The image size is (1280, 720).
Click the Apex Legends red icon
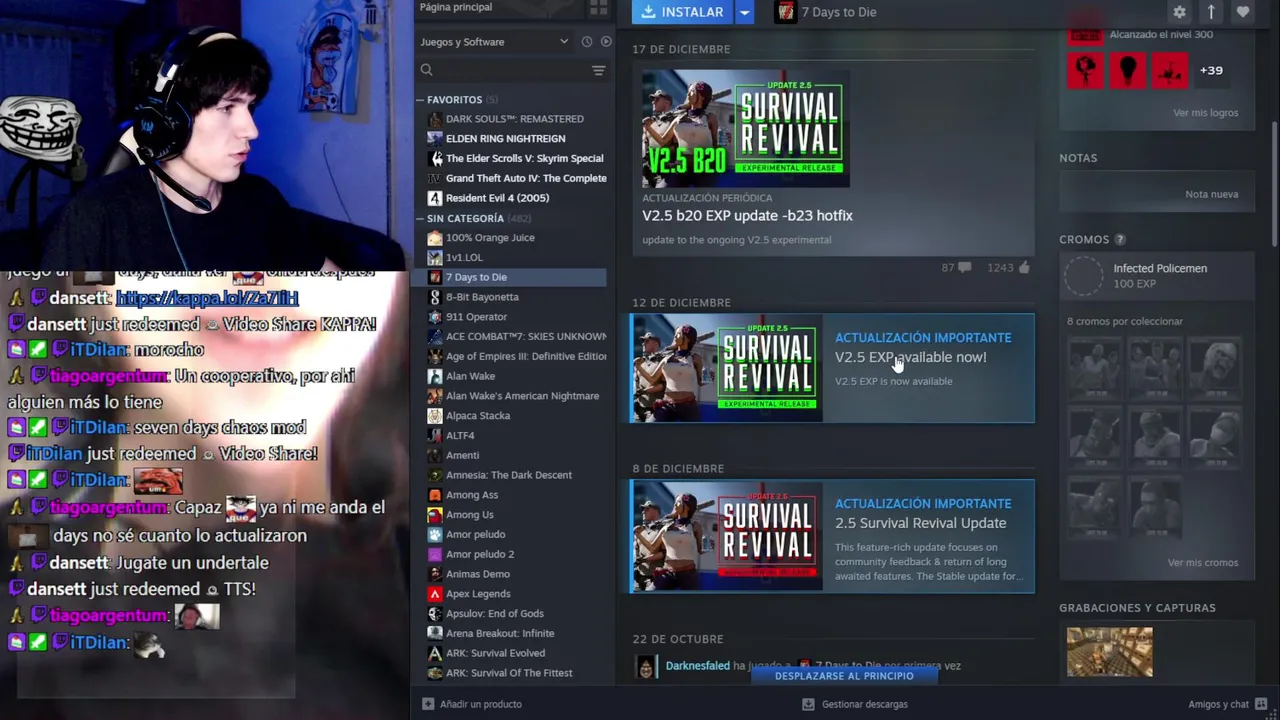[434, 594]
